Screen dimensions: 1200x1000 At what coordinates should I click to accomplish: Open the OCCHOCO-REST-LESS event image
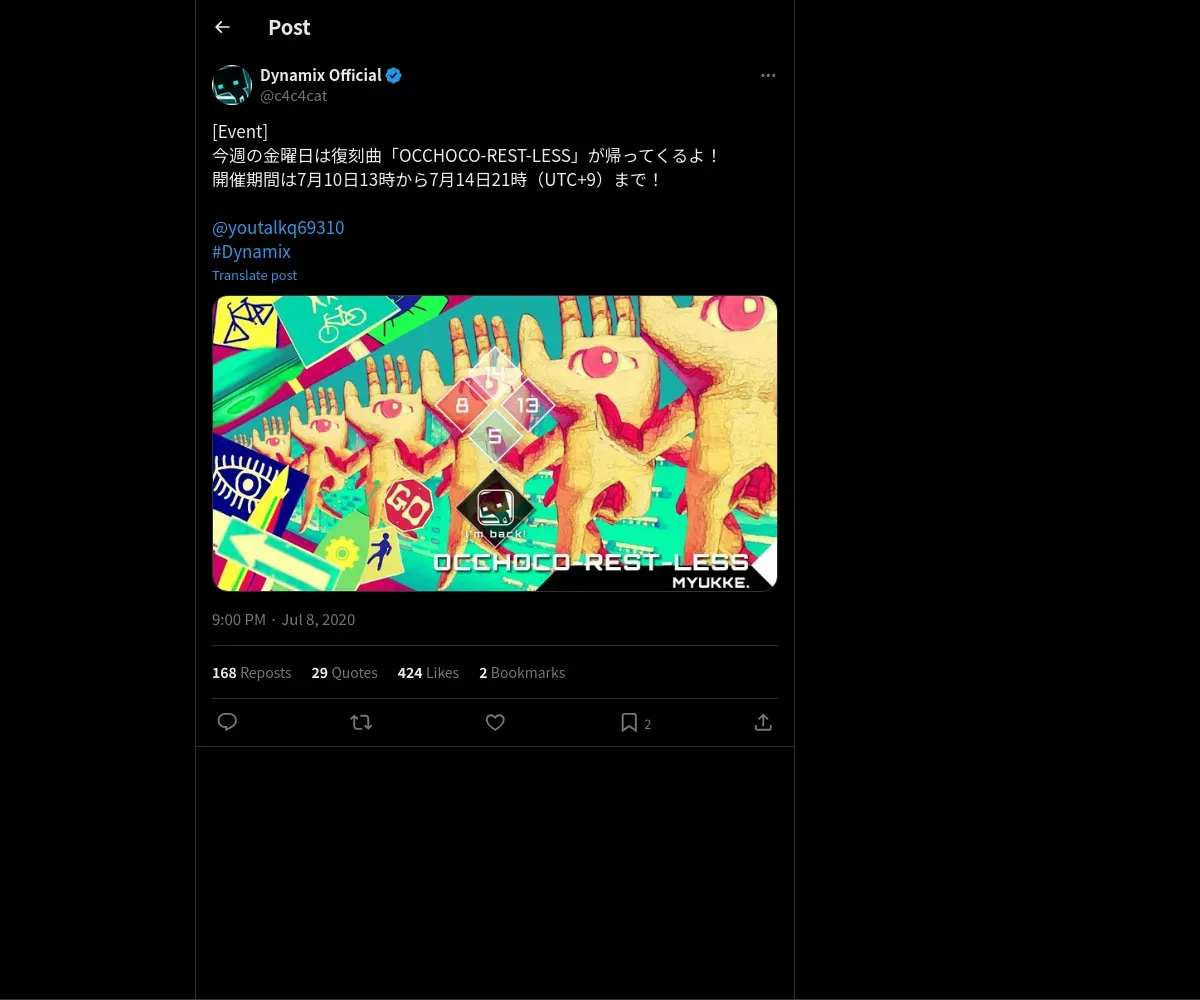(494, 443)
